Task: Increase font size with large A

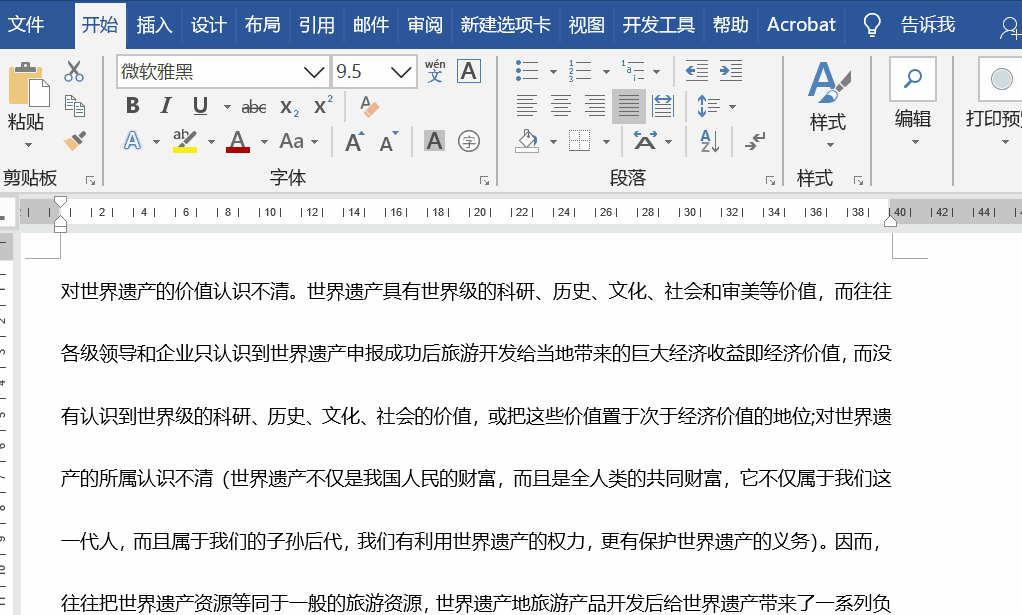Action: (355, 141)
